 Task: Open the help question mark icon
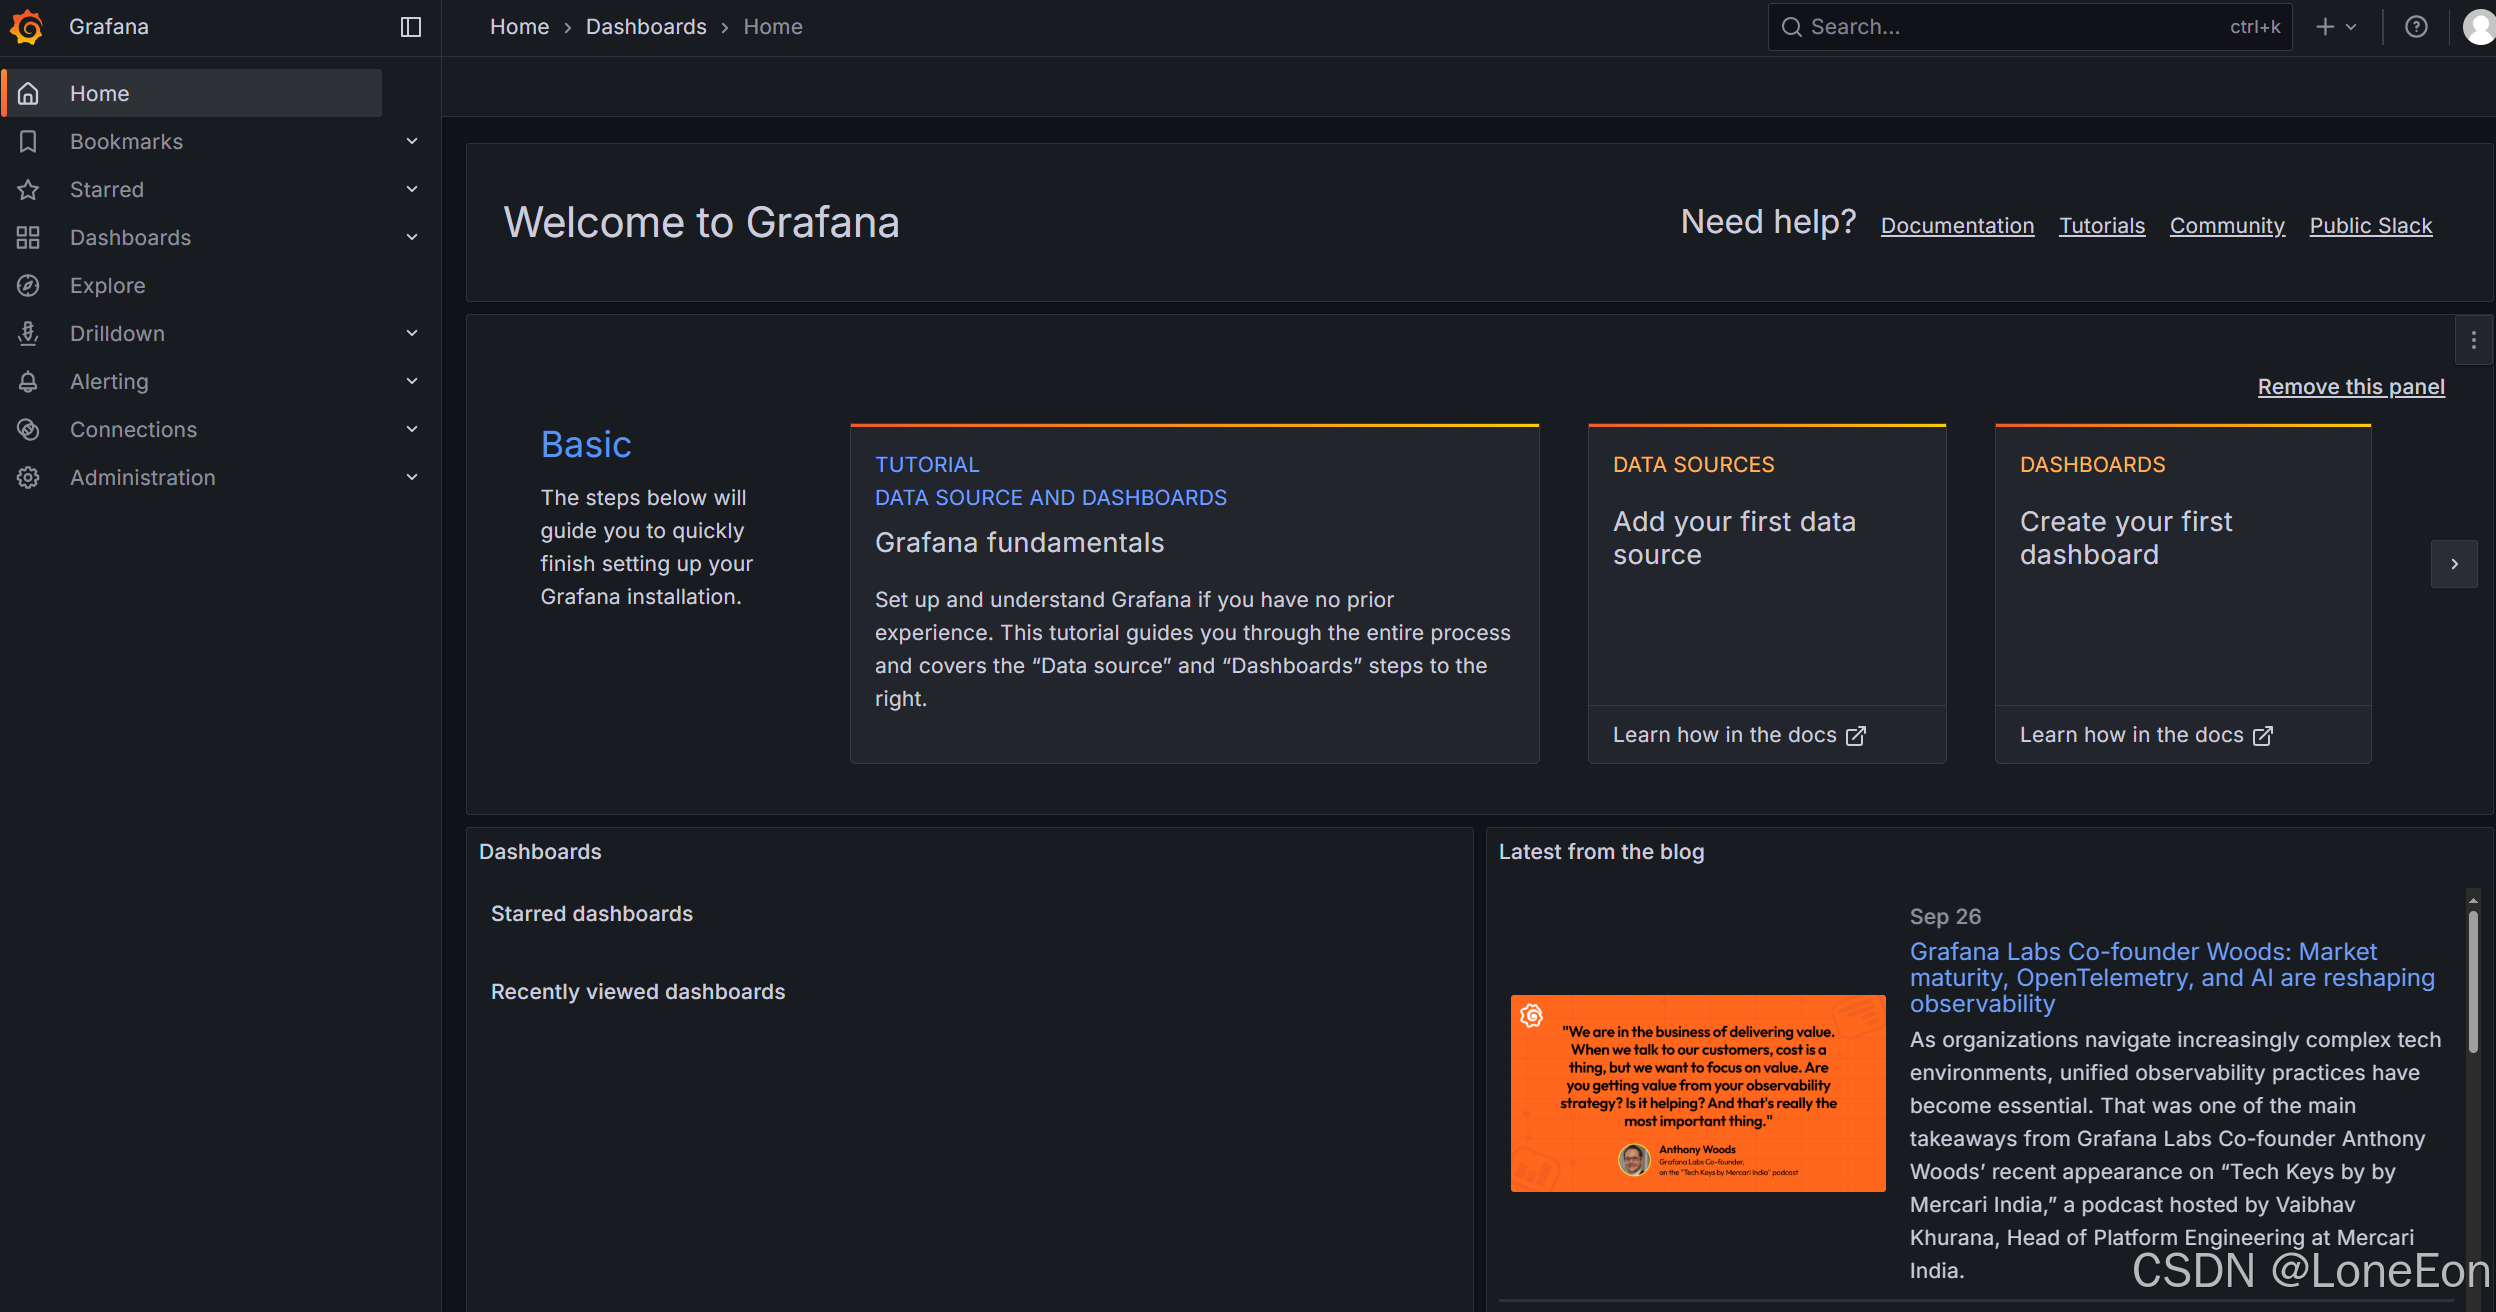click(2416, 27)
